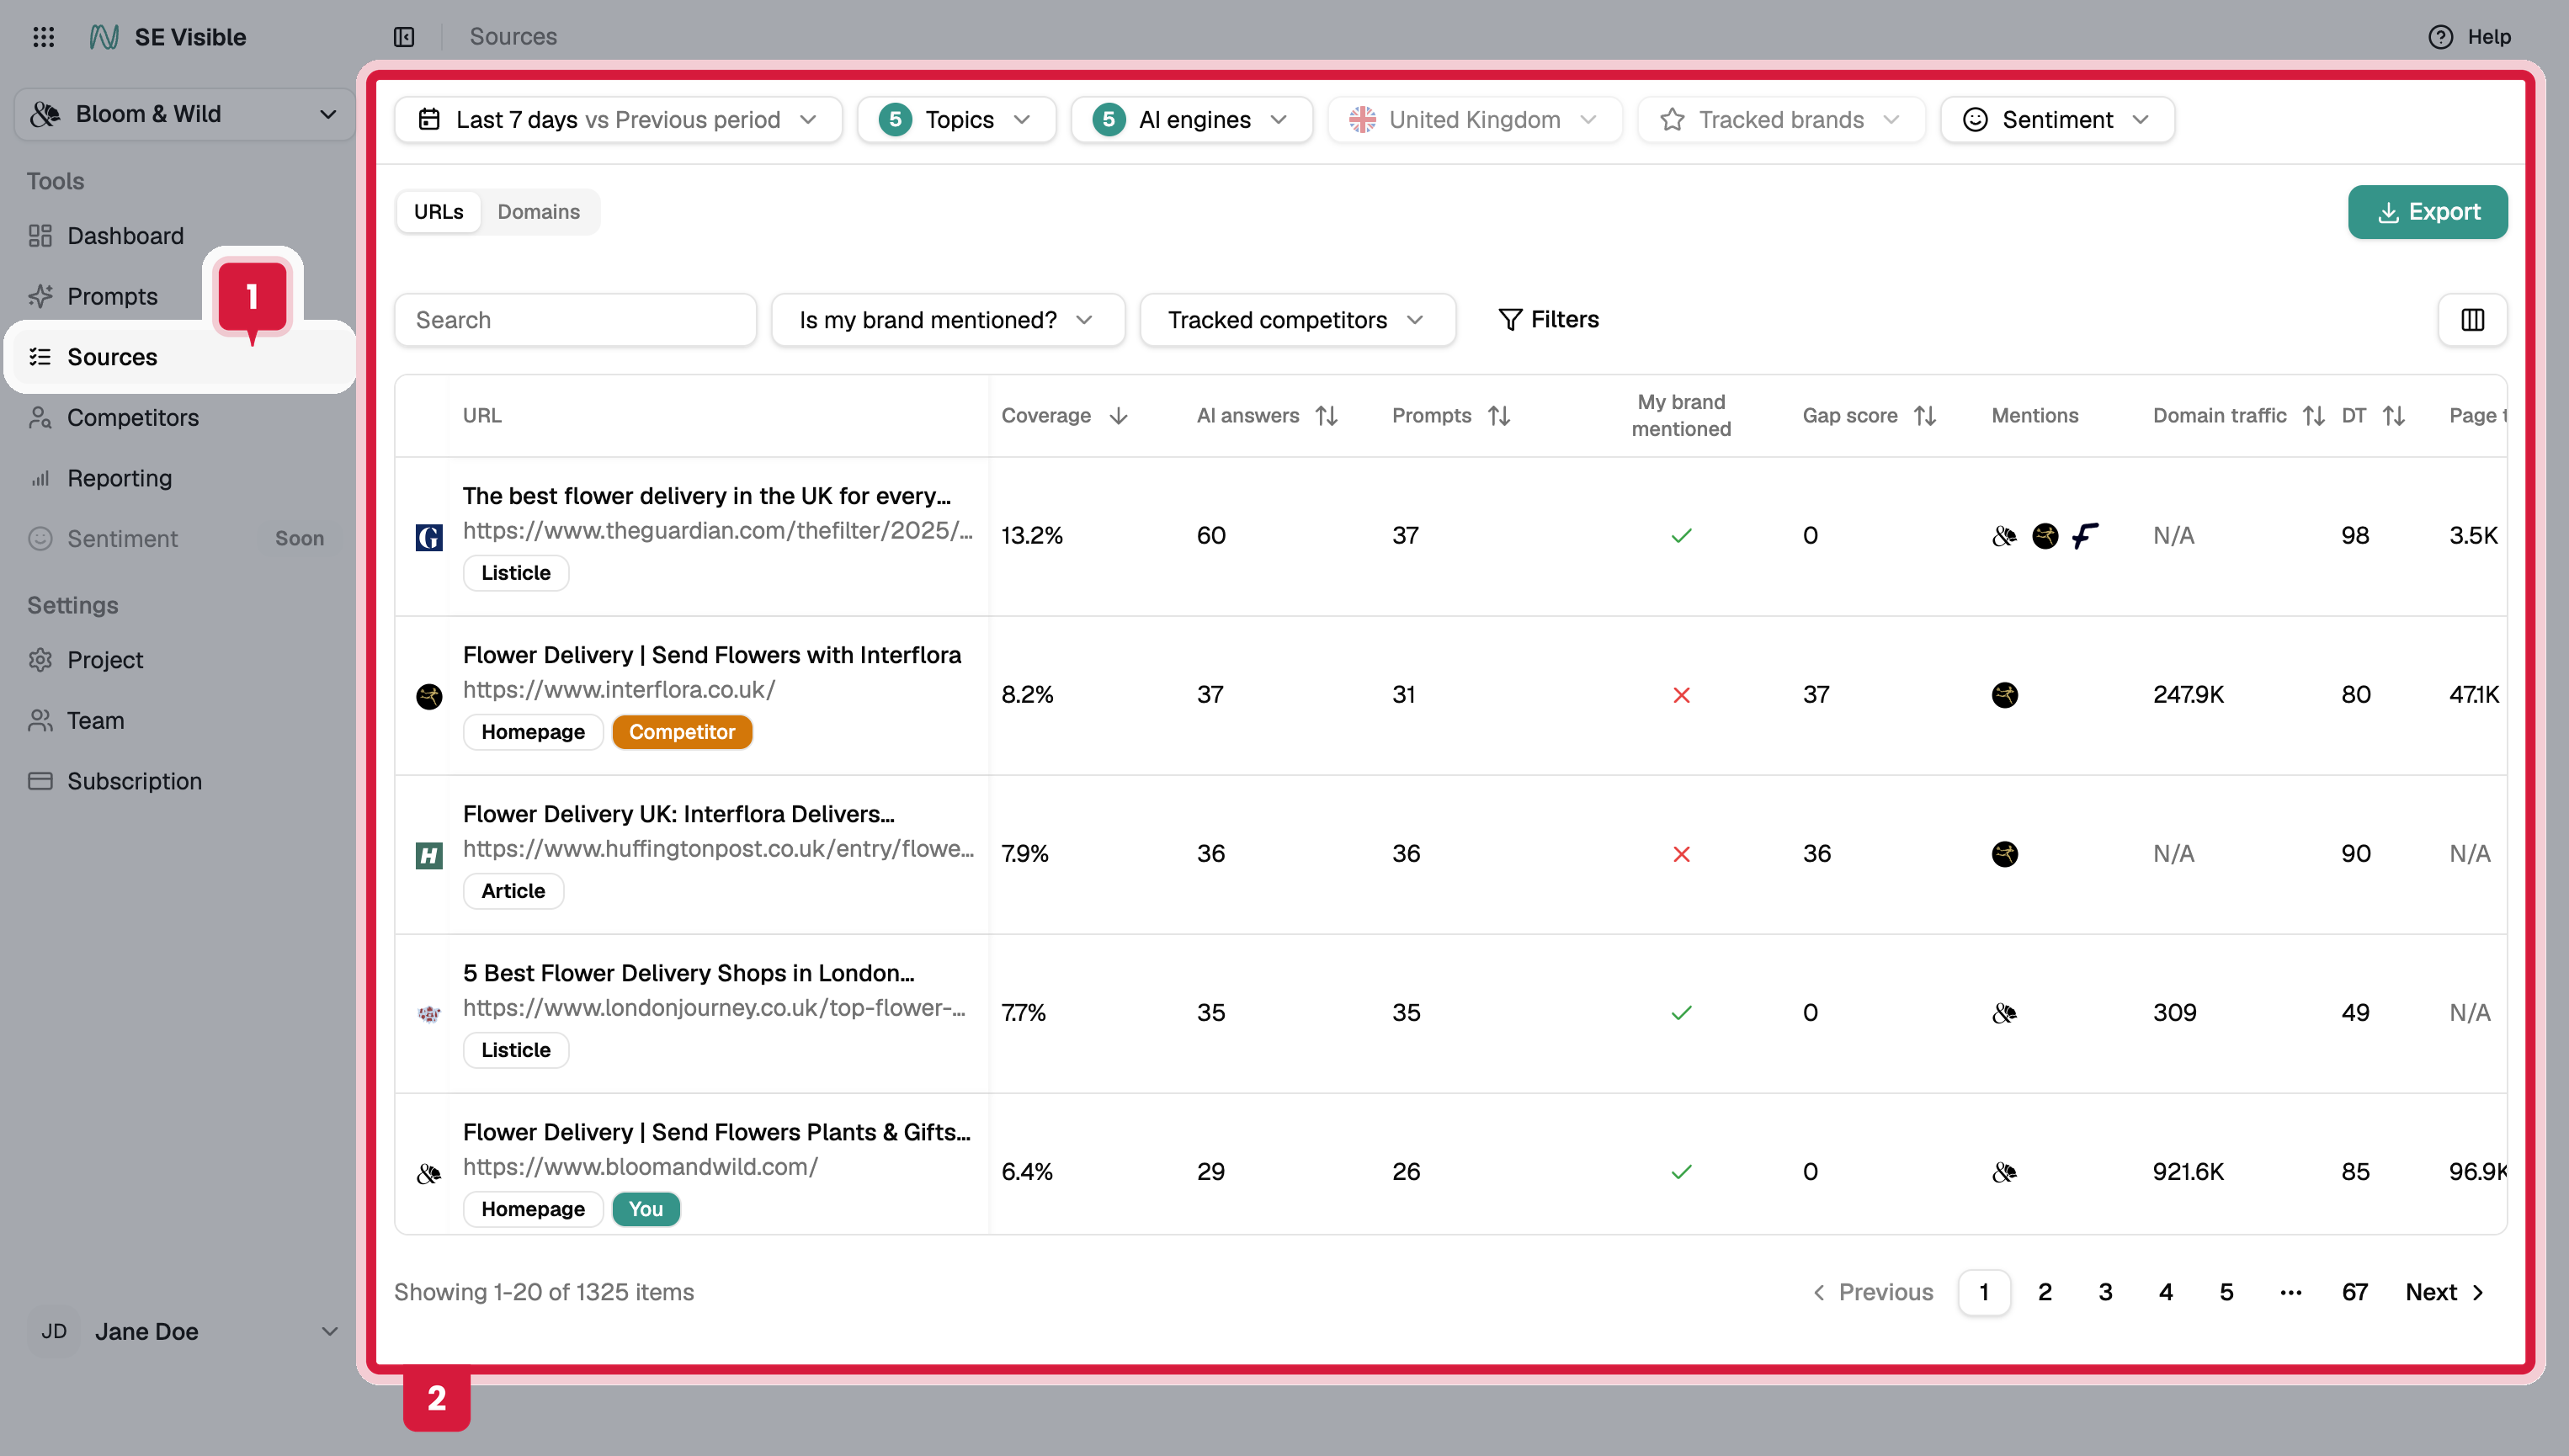Open the Topics filter dropdown
The image size is (2569, 1456).
click(956, 120)
